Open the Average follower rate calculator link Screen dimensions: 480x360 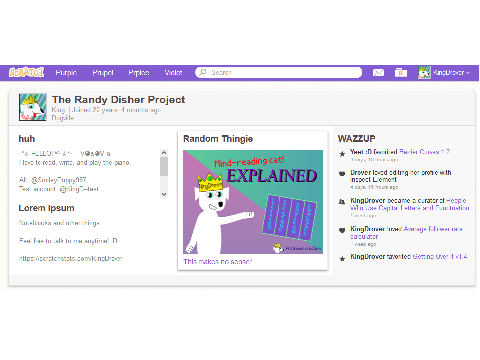(x=406, y=233)
